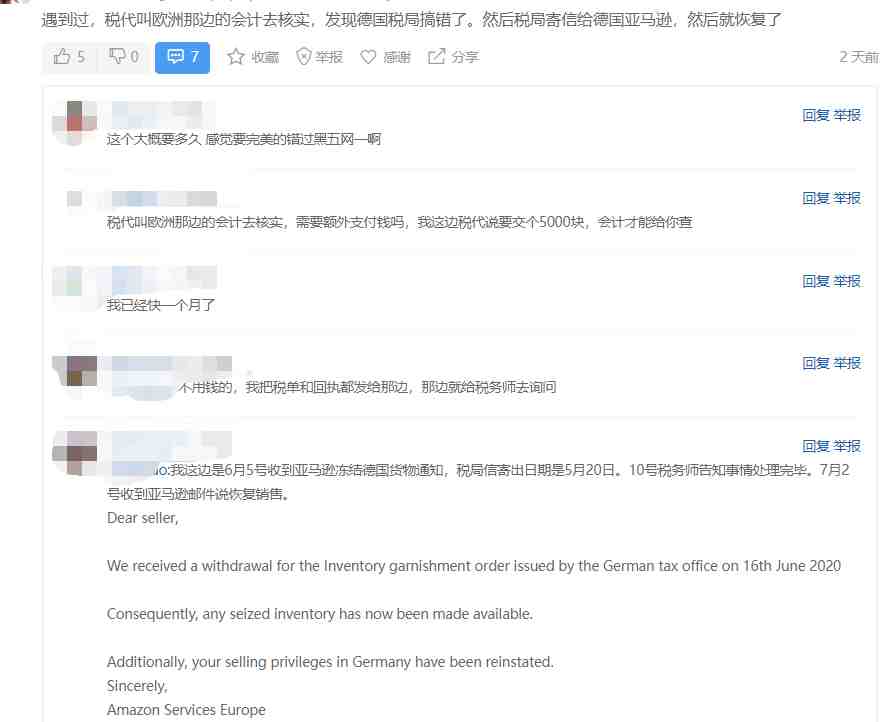Reply to the Black Friday comment
The width and height of the screenshot is (887, 722).
(816, 115)
